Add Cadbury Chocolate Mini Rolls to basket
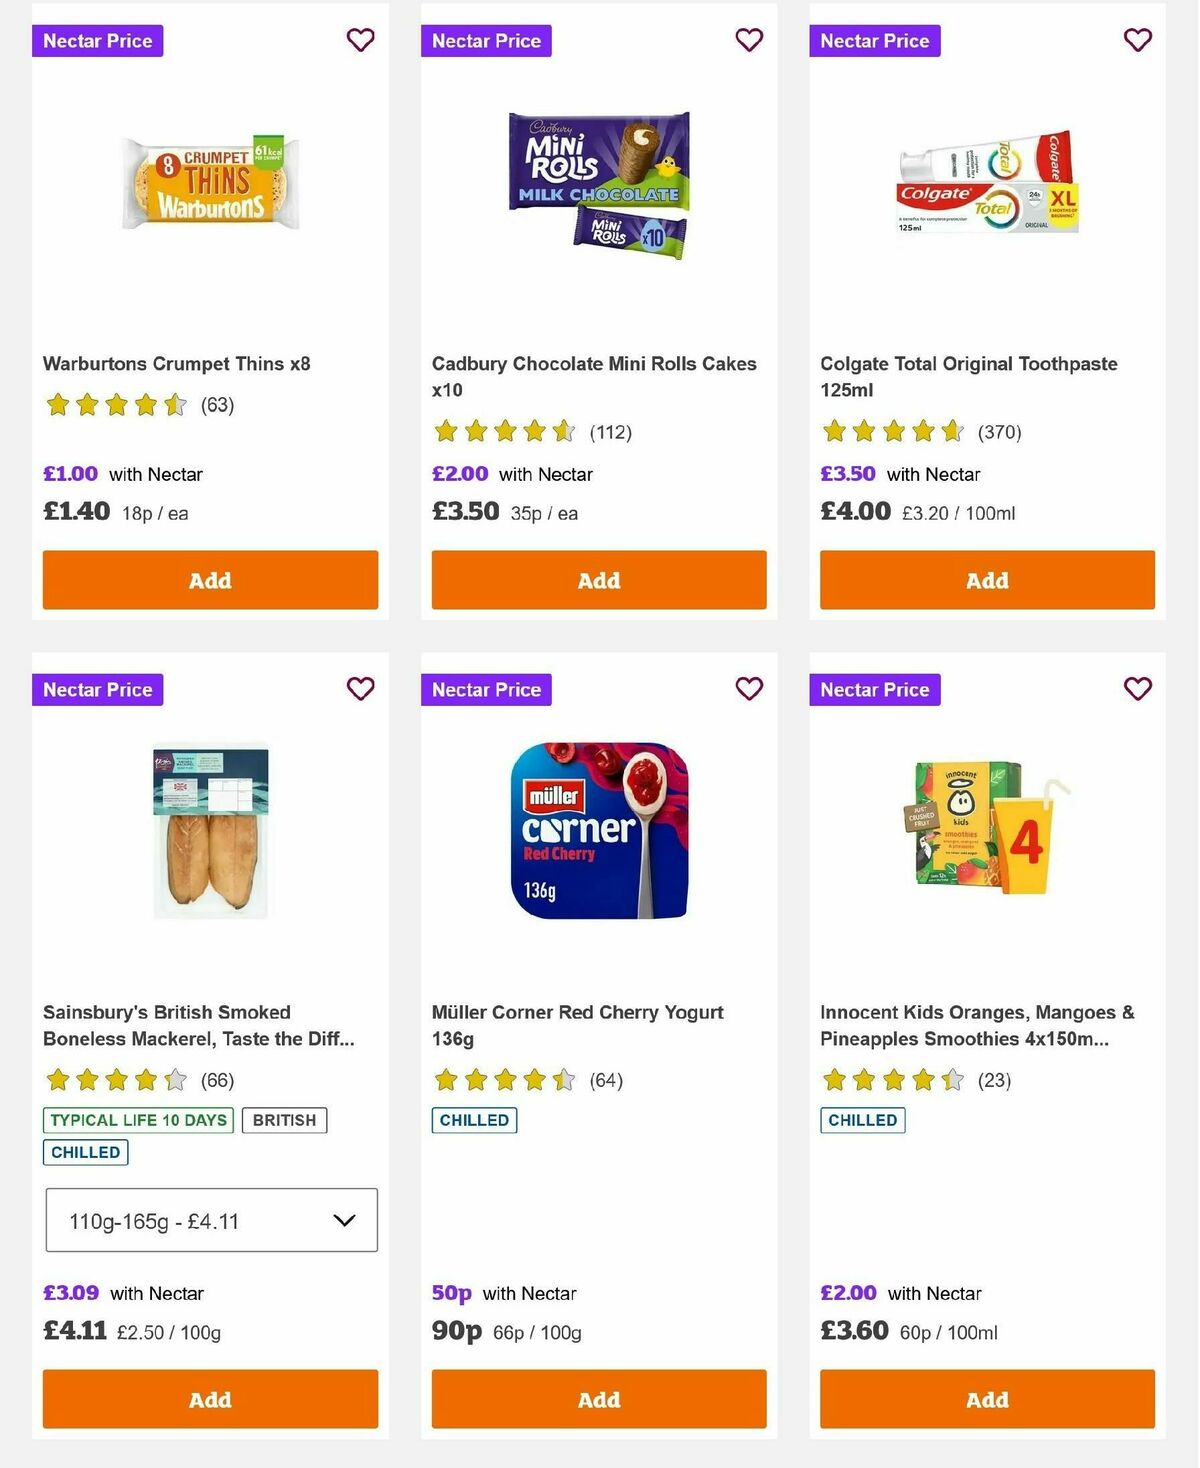 pos(598,580)
